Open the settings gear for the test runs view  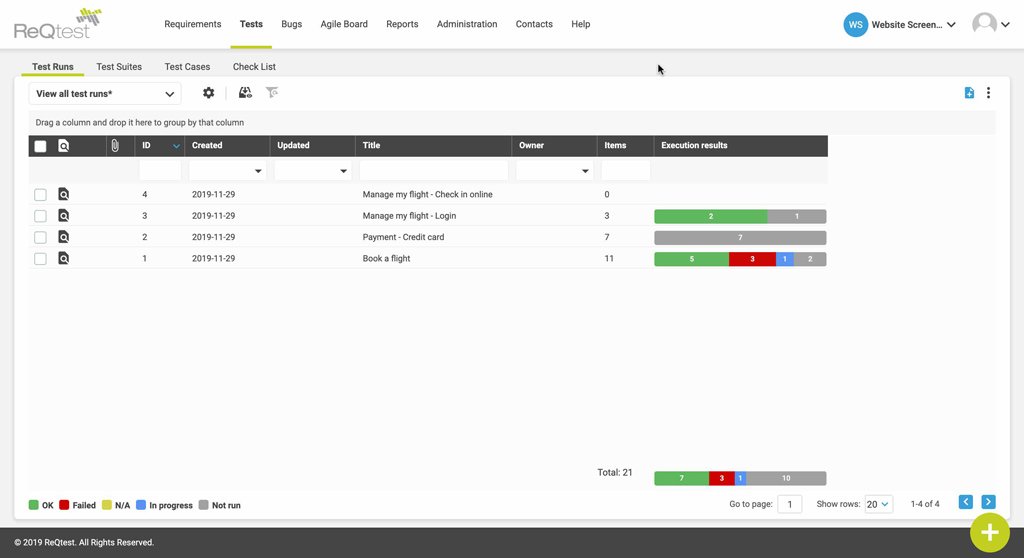(208, 93)
